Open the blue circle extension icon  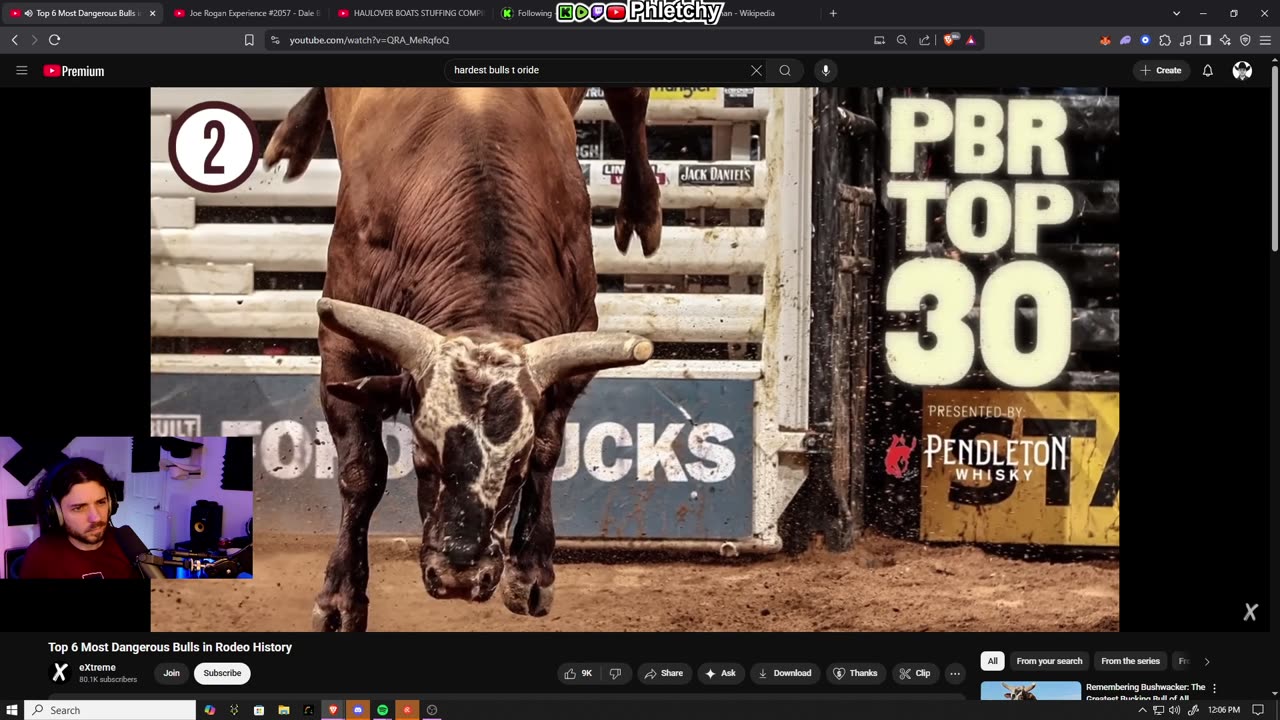[1145, 40]
